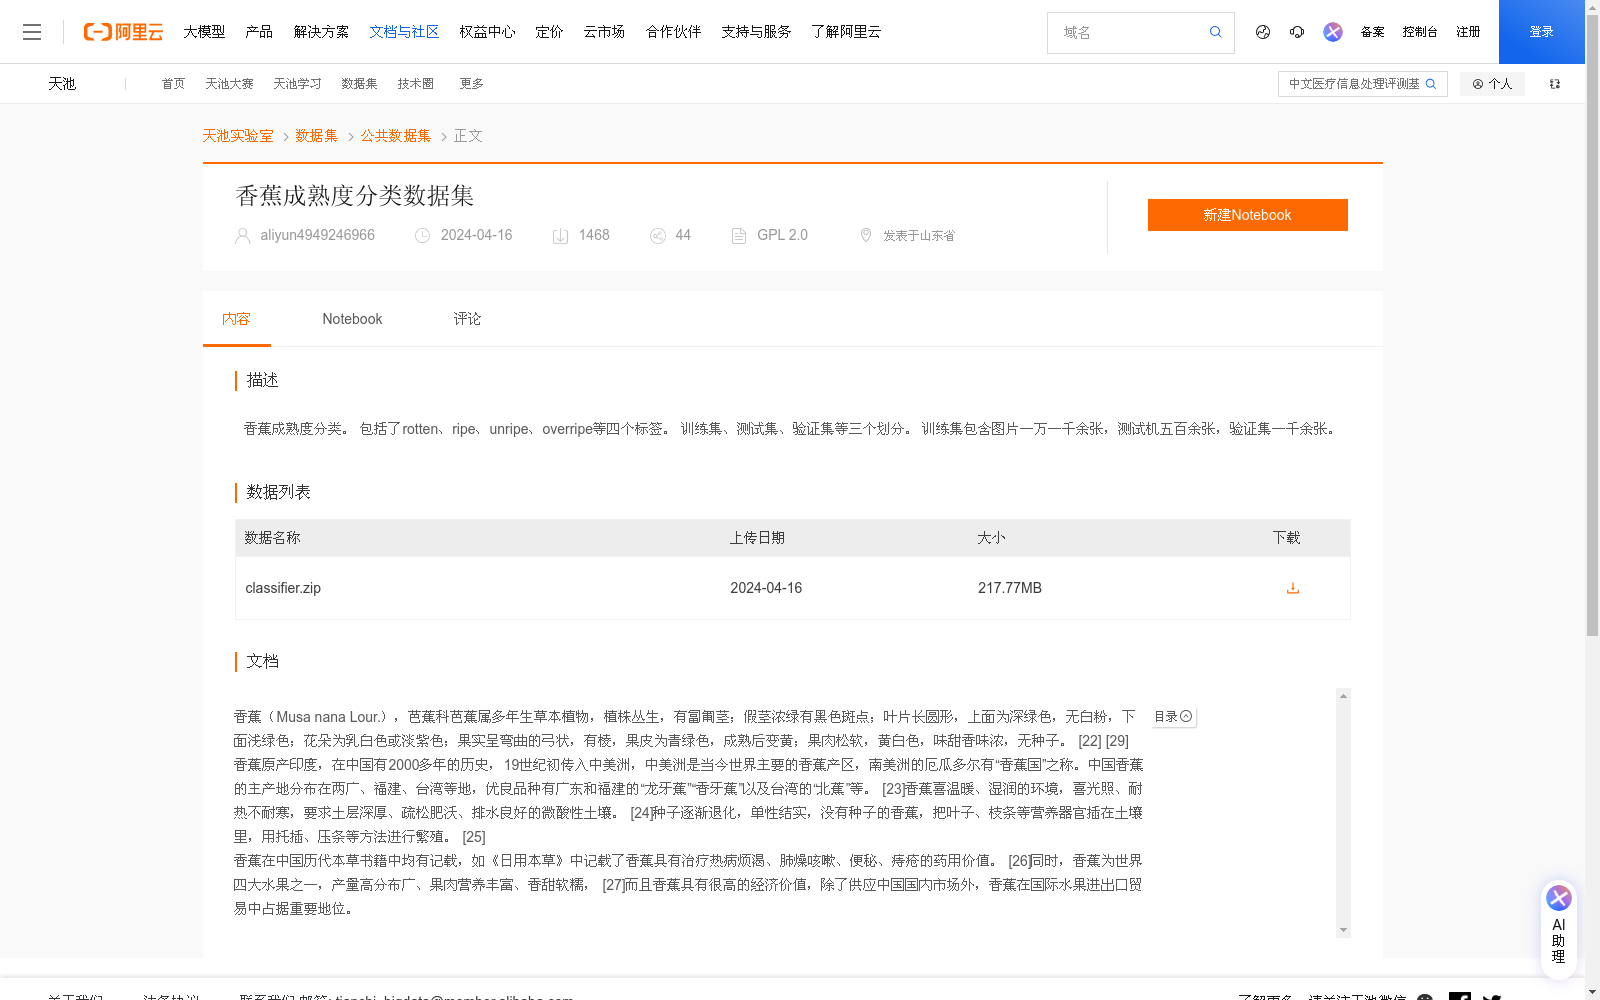Open the 更多 dropdown in Tianchi nav
The width and height of the screenshot is (1600, 1000).
471,84
